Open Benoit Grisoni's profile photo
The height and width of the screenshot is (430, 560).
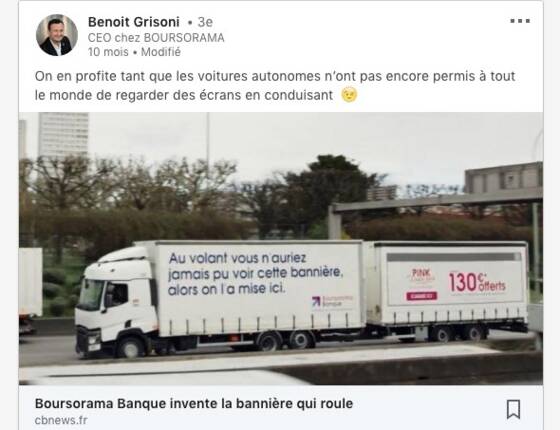pyautogui.click(x=57, y=35)
